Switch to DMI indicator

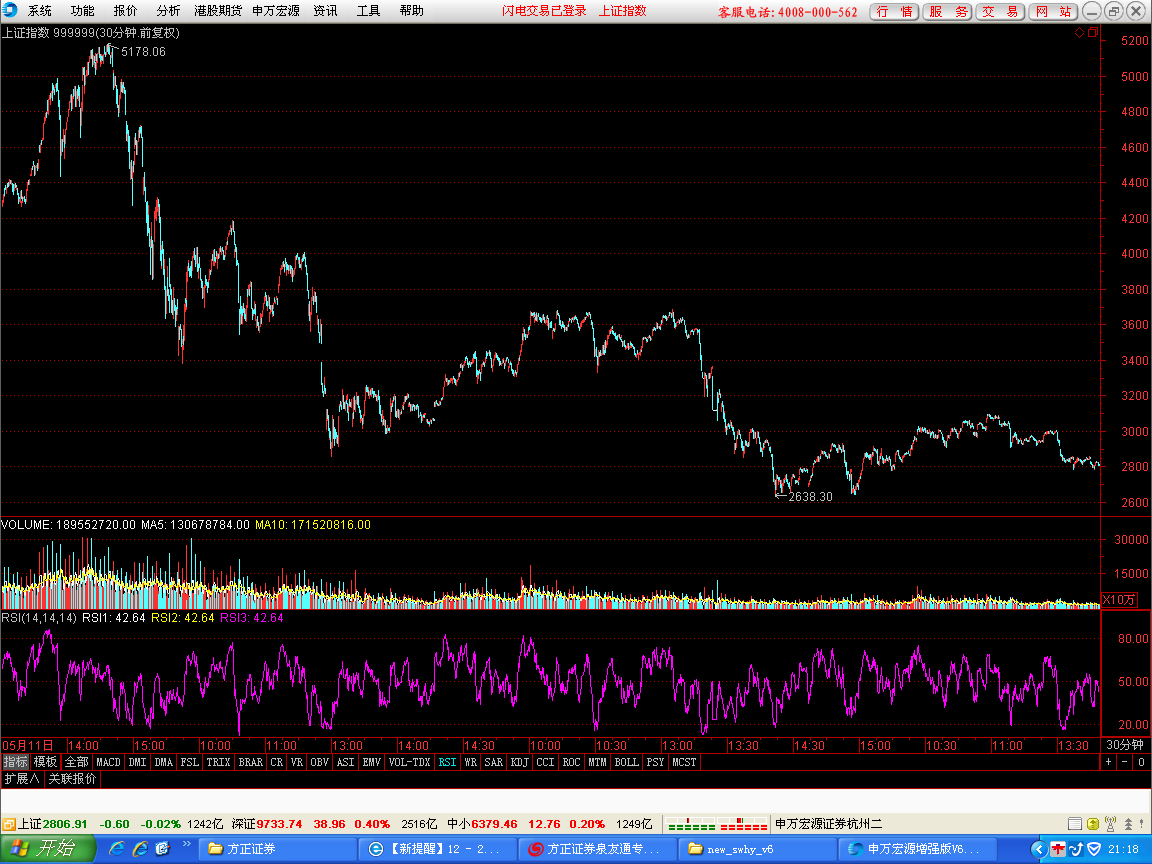coord(137,762)
